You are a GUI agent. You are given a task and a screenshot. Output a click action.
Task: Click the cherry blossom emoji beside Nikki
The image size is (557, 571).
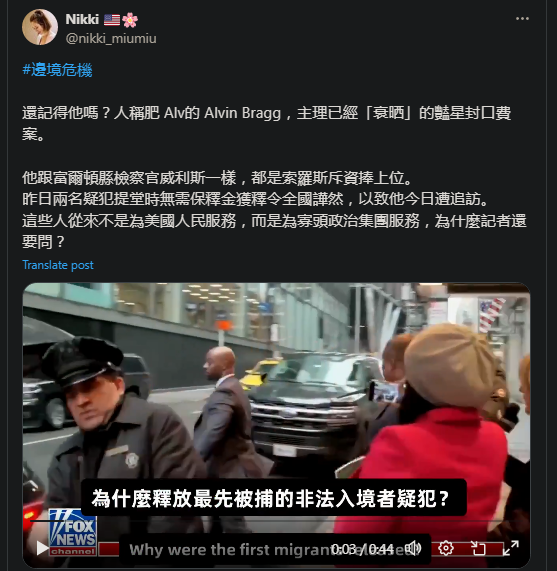coord(130,20)
